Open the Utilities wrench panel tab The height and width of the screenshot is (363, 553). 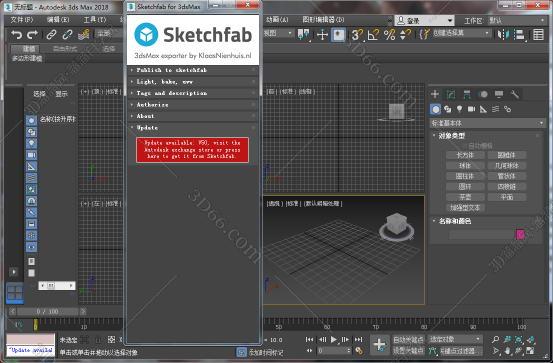(515, 94)
